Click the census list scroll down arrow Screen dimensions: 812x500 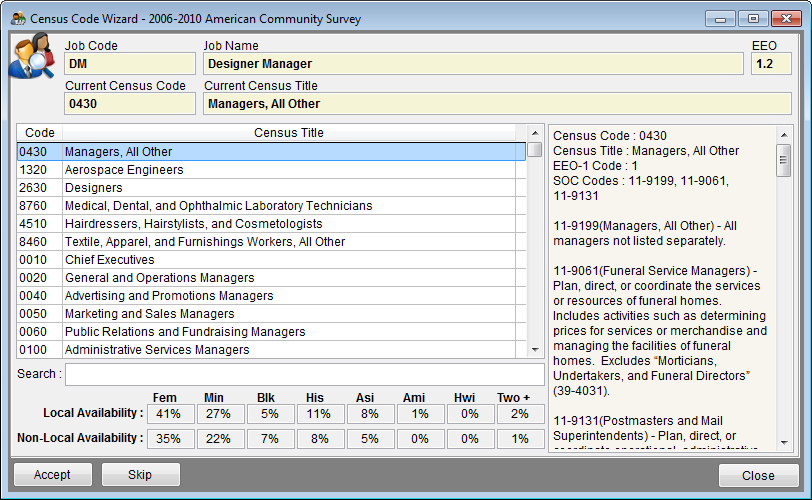click(535, 350)
